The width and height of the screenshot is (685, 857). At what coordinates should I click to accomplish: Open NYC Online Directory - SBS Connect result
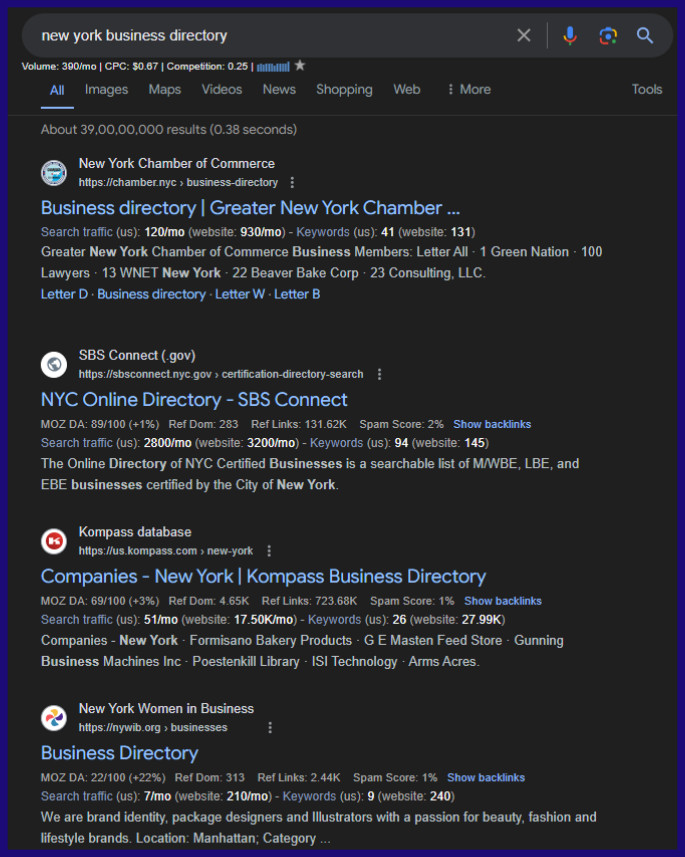click(194, 400)
